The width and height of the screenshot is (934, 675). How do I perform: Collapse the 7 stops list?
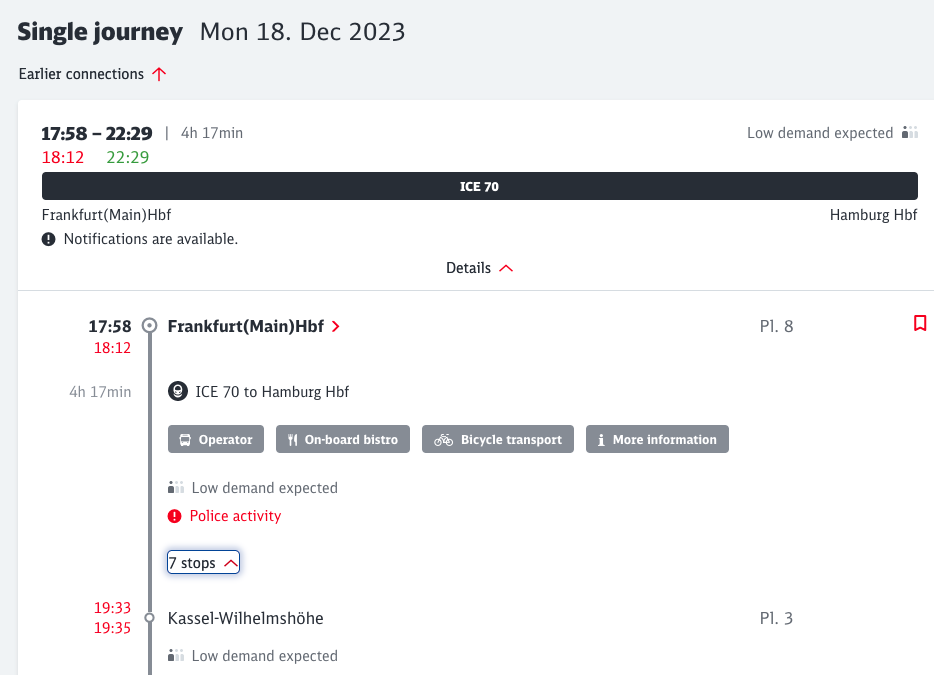pos(203,563)
